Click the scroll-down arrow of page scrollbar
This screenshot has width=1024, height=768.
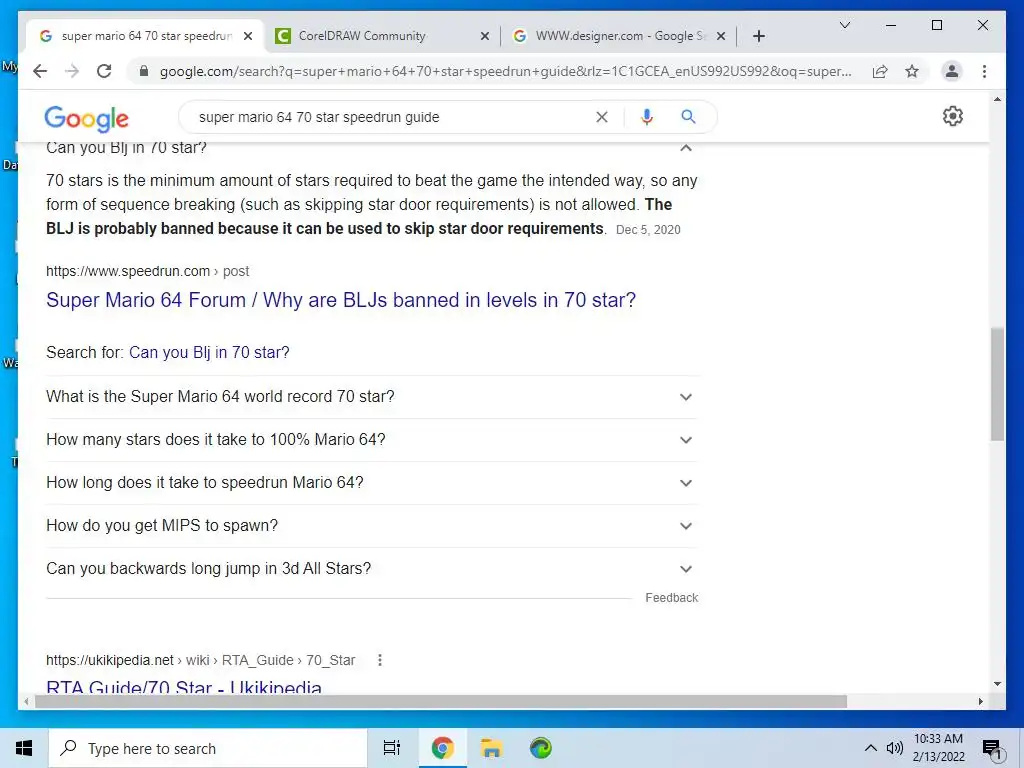pyautogui.click(x=997, y=684)
